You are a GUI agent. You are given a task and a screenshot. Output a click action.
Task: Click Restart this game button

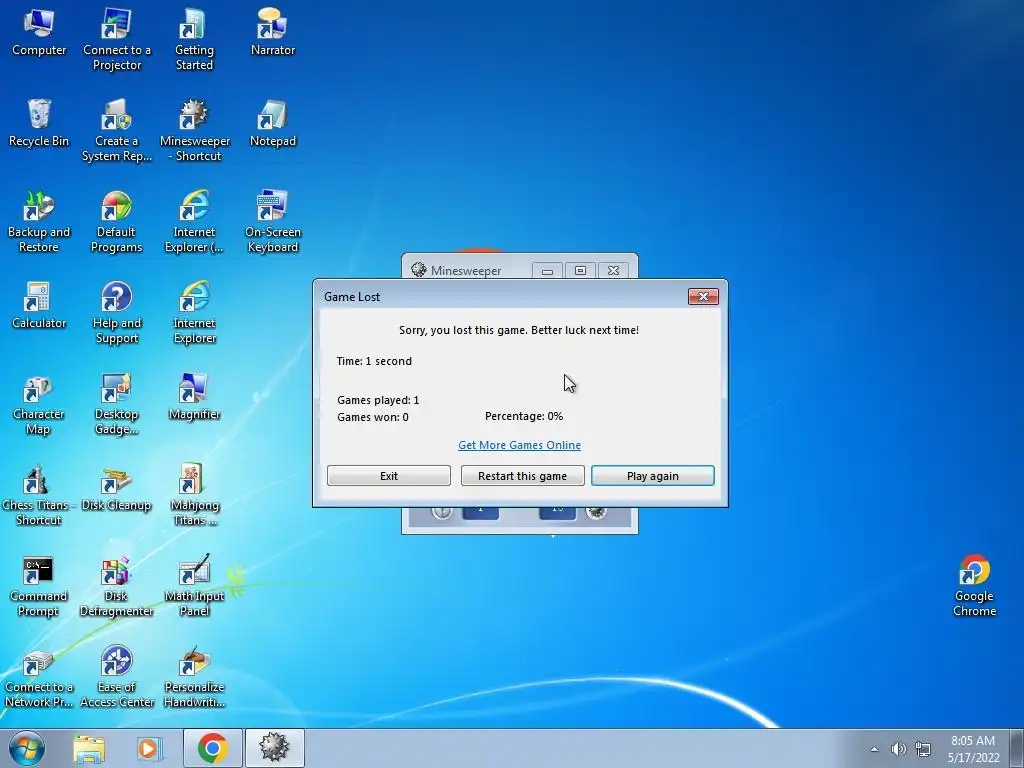pos(522,475)
